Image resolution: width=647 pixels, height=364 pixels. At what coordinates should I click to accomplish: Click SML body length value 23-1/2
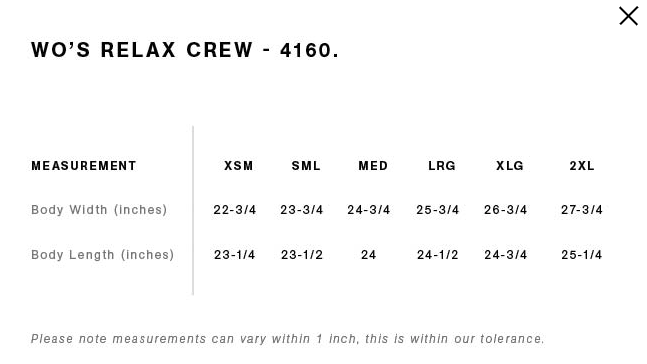coord(302,255)
